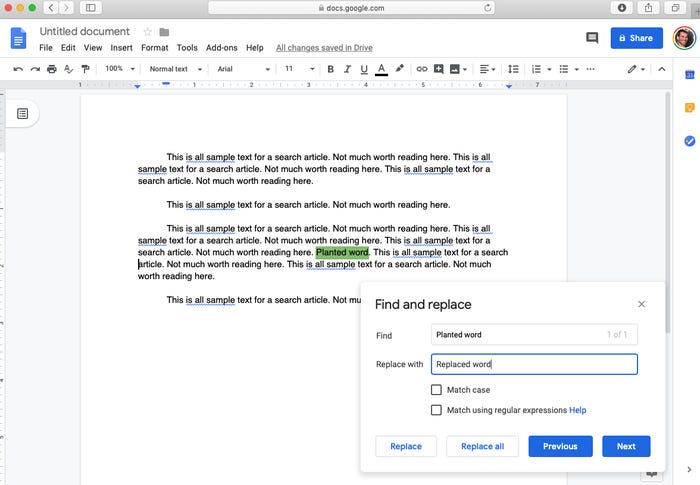Star the Untitled document
Viewport: 700px width, 485px height.
tap(147, 32)
